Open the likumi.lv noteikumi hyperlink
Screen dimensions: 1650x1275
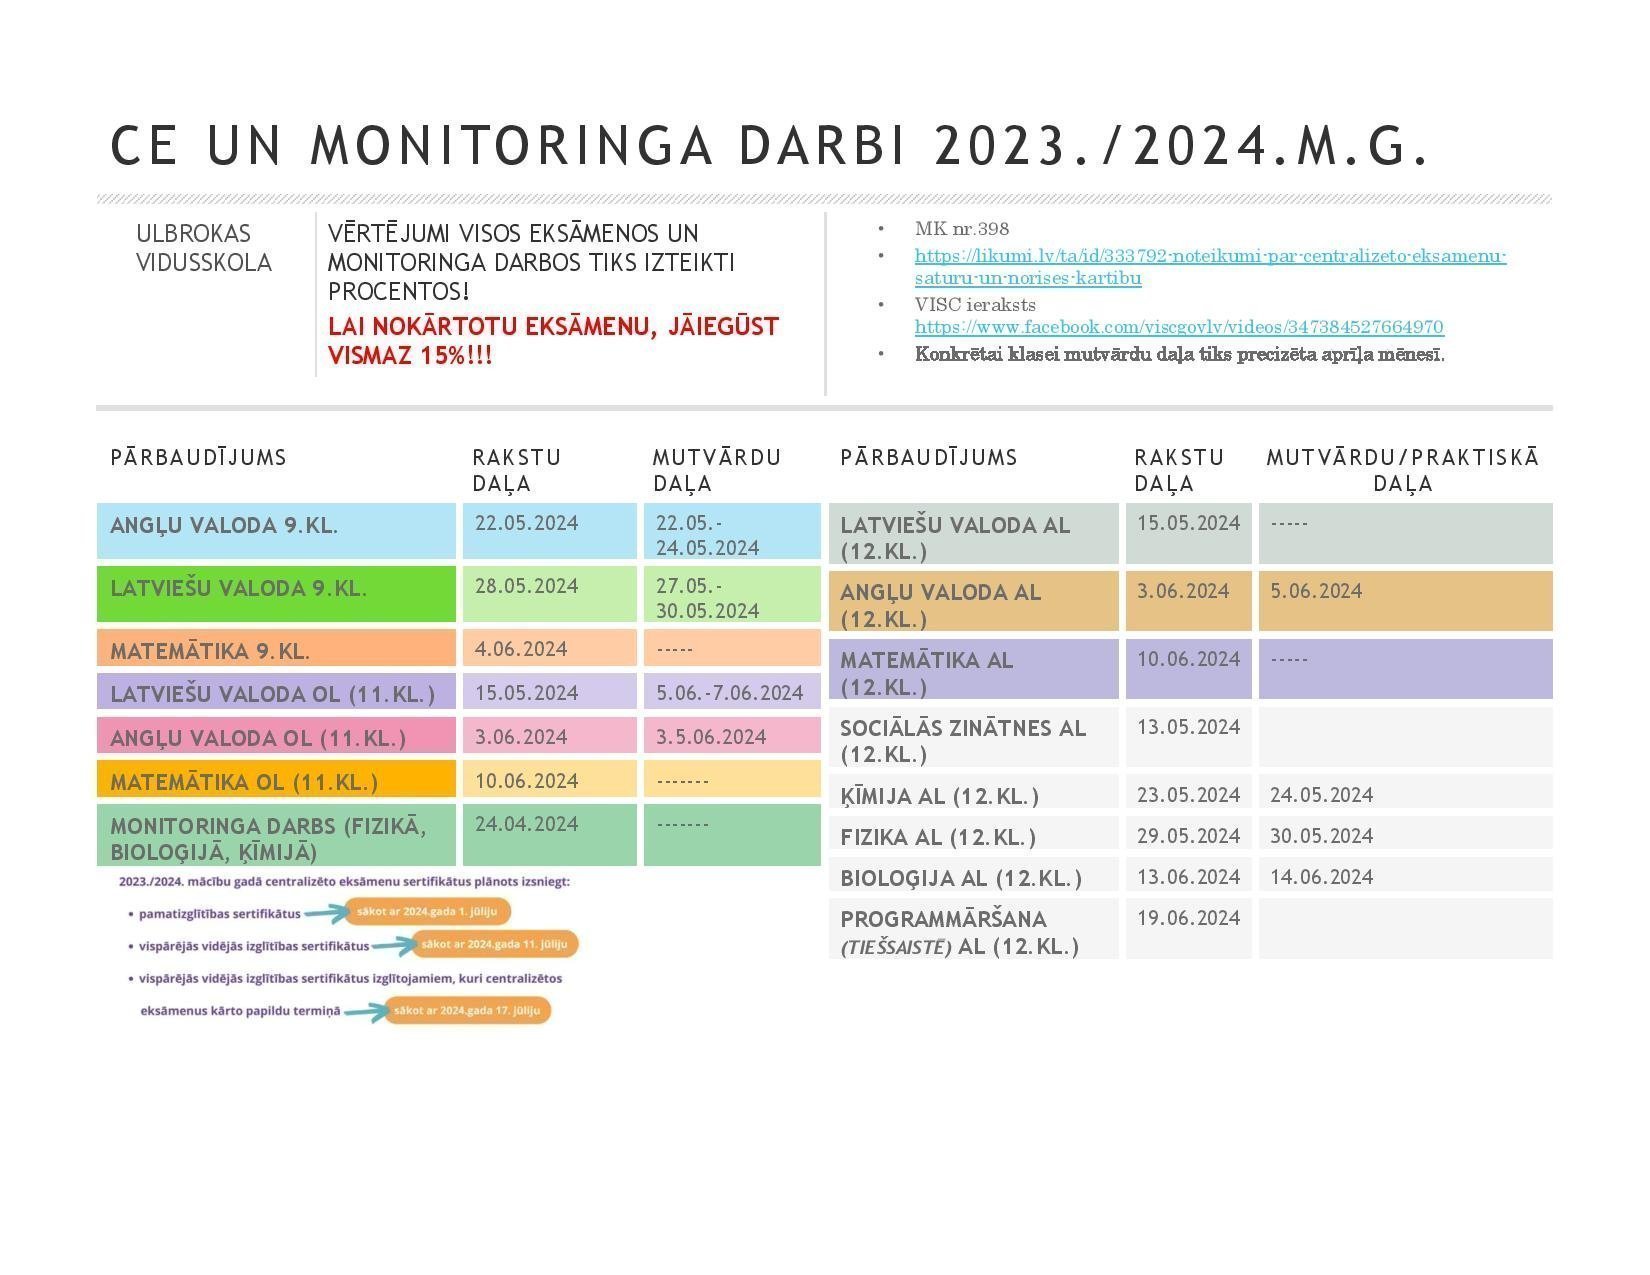click(x=1210, y=267)
